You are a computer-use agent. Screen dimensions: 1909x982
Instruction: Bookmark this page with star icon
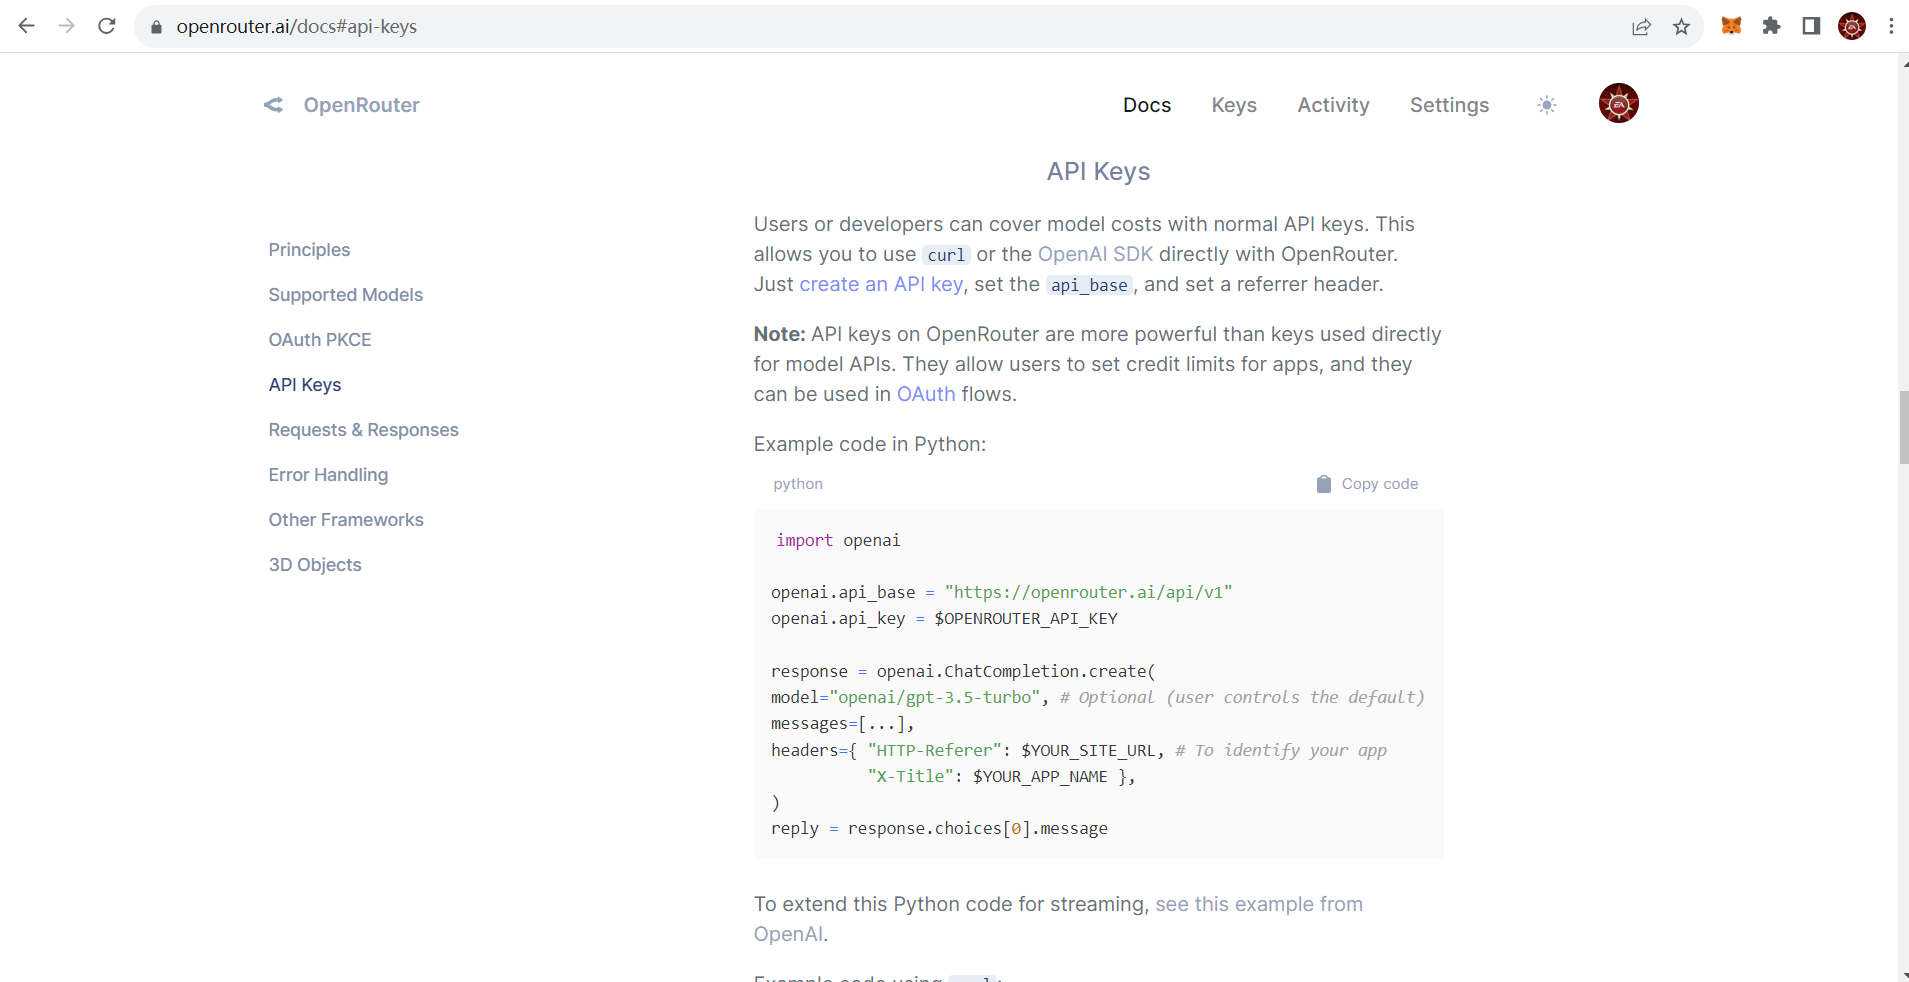click(x=1681, y=27)
